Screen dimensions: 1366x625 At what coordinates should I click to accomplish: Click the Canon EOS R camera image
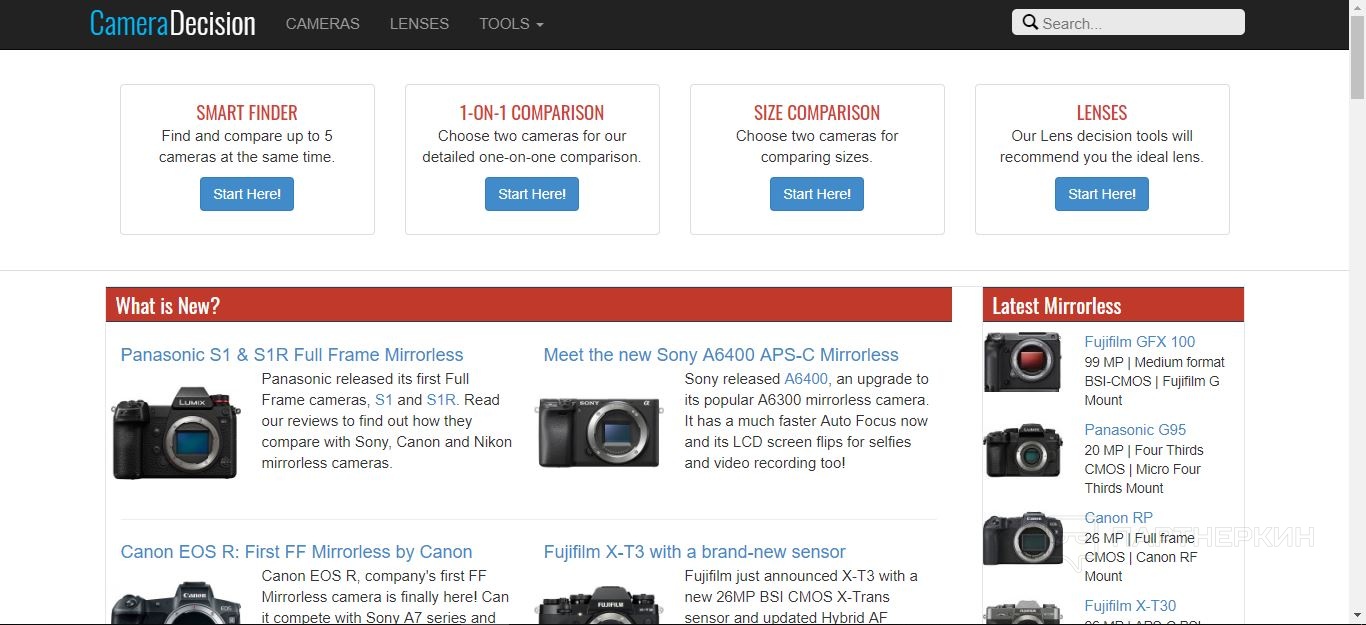click(x=176, y=603)
